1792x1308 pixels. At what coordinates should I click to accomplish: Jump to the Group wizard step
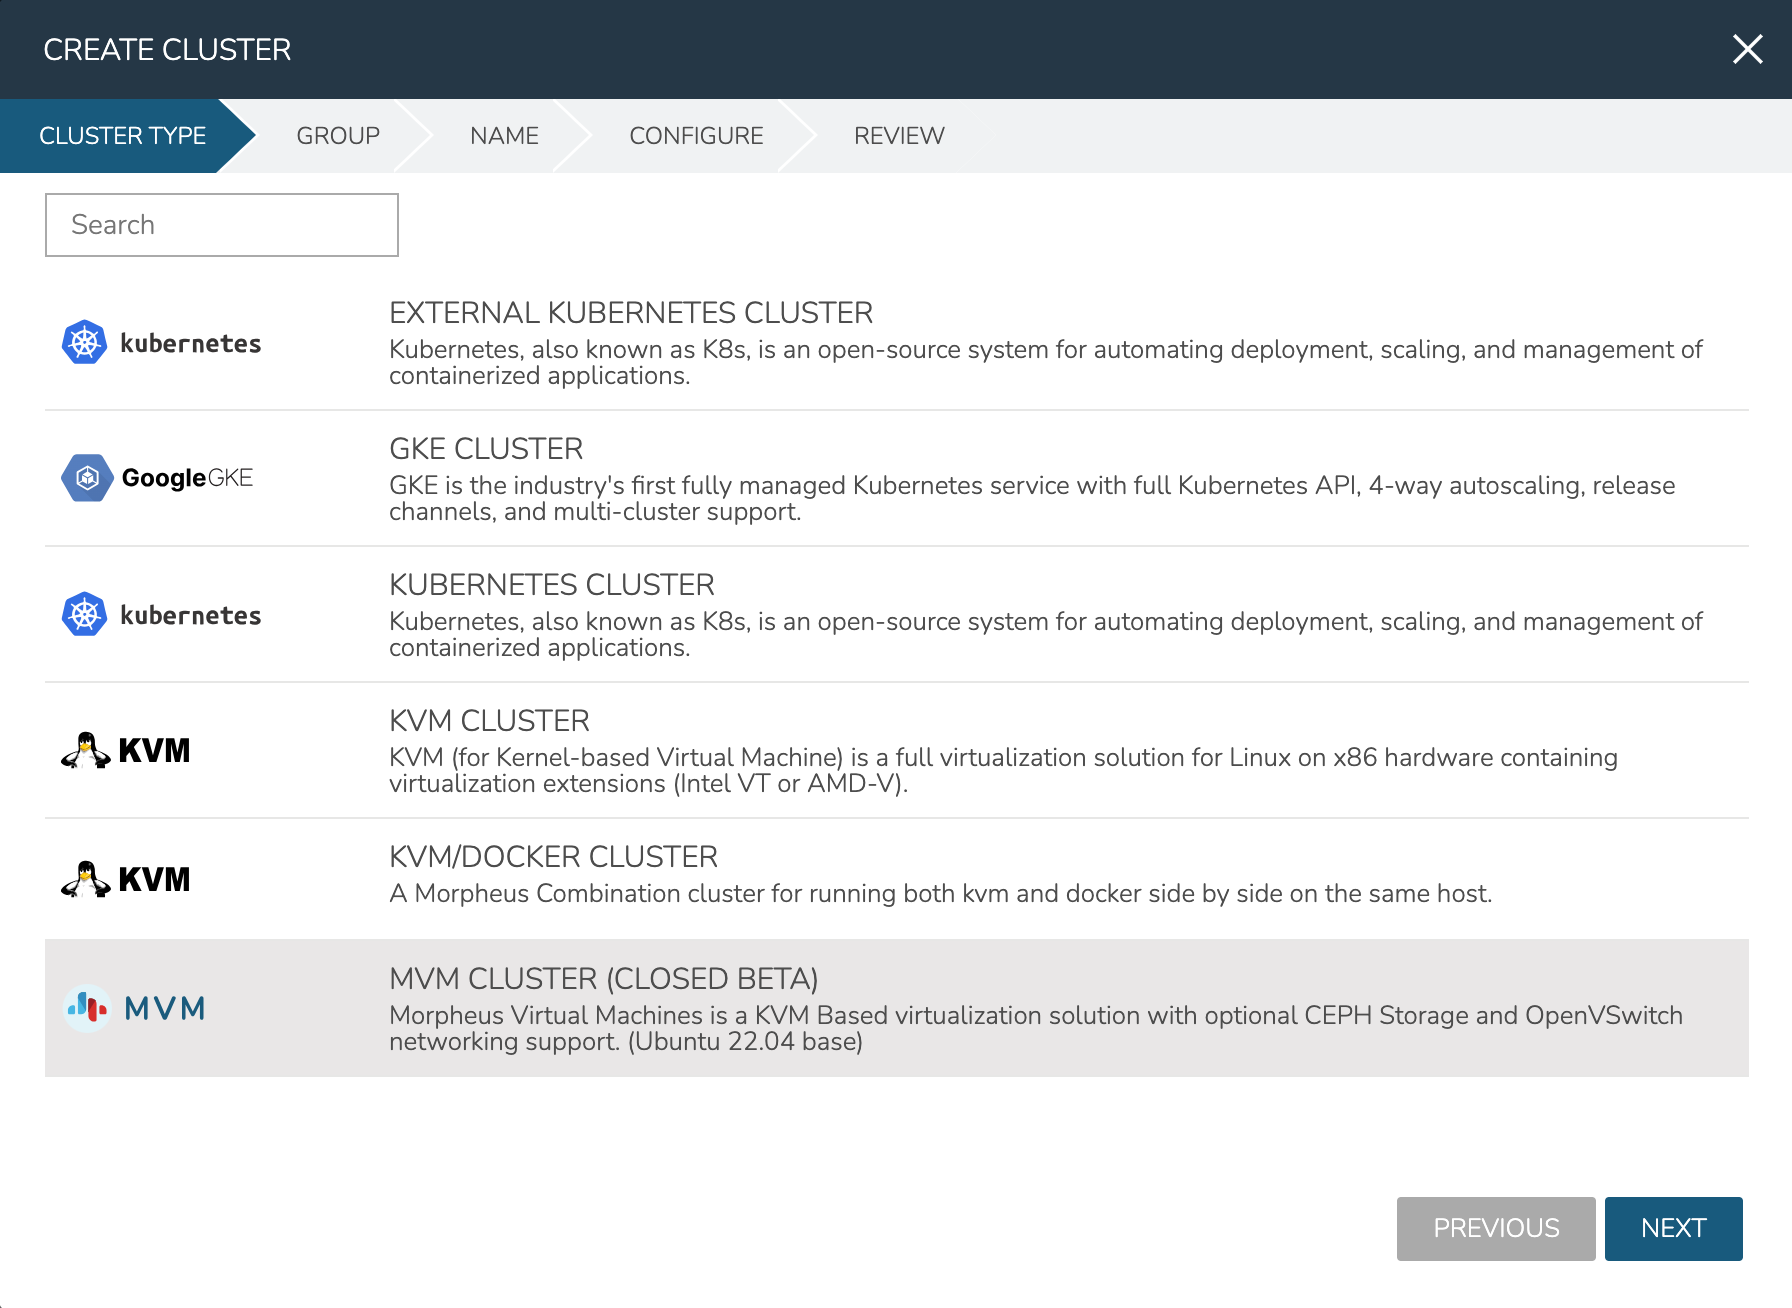pos(338,136)
